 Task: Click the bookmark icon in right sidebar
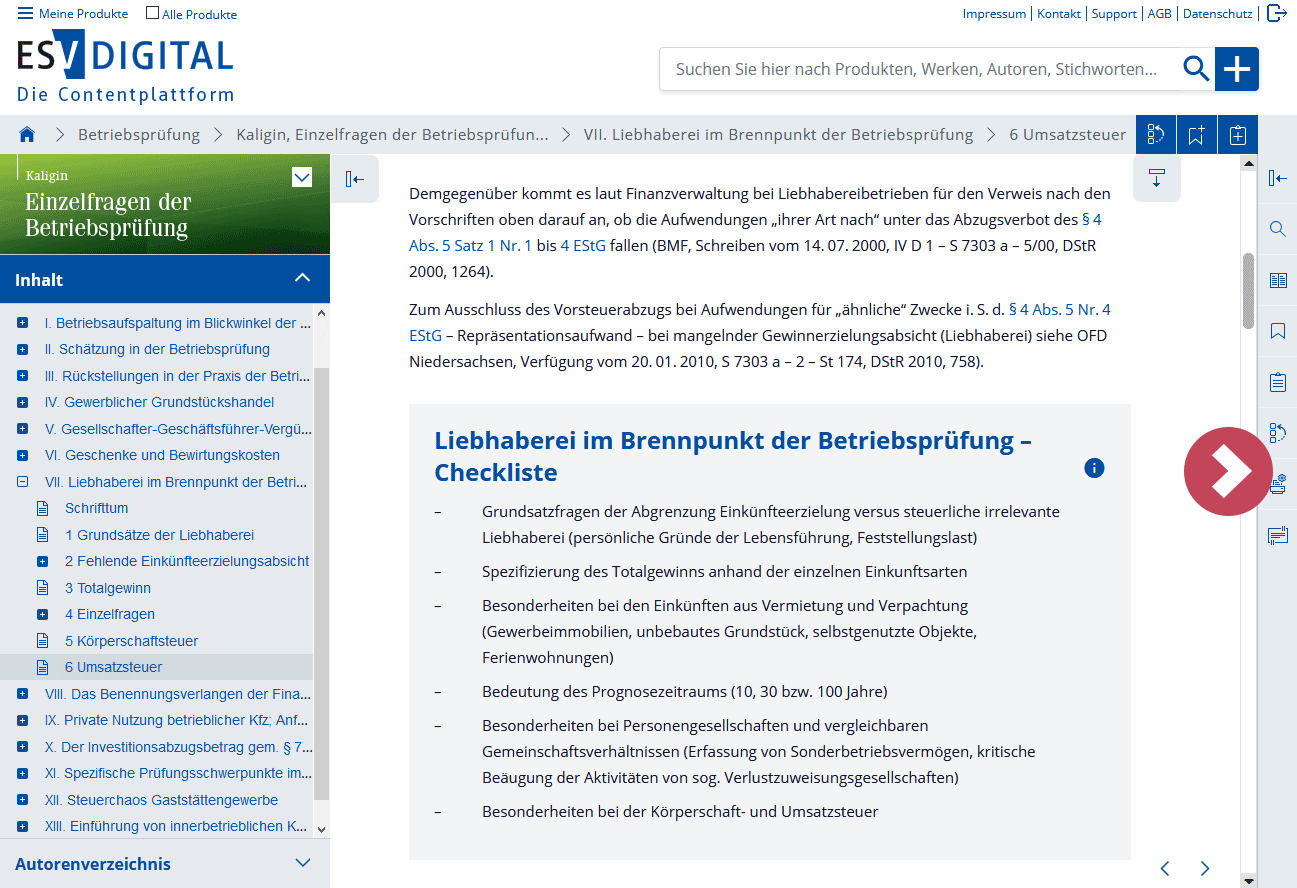(x=1277, y=331)
